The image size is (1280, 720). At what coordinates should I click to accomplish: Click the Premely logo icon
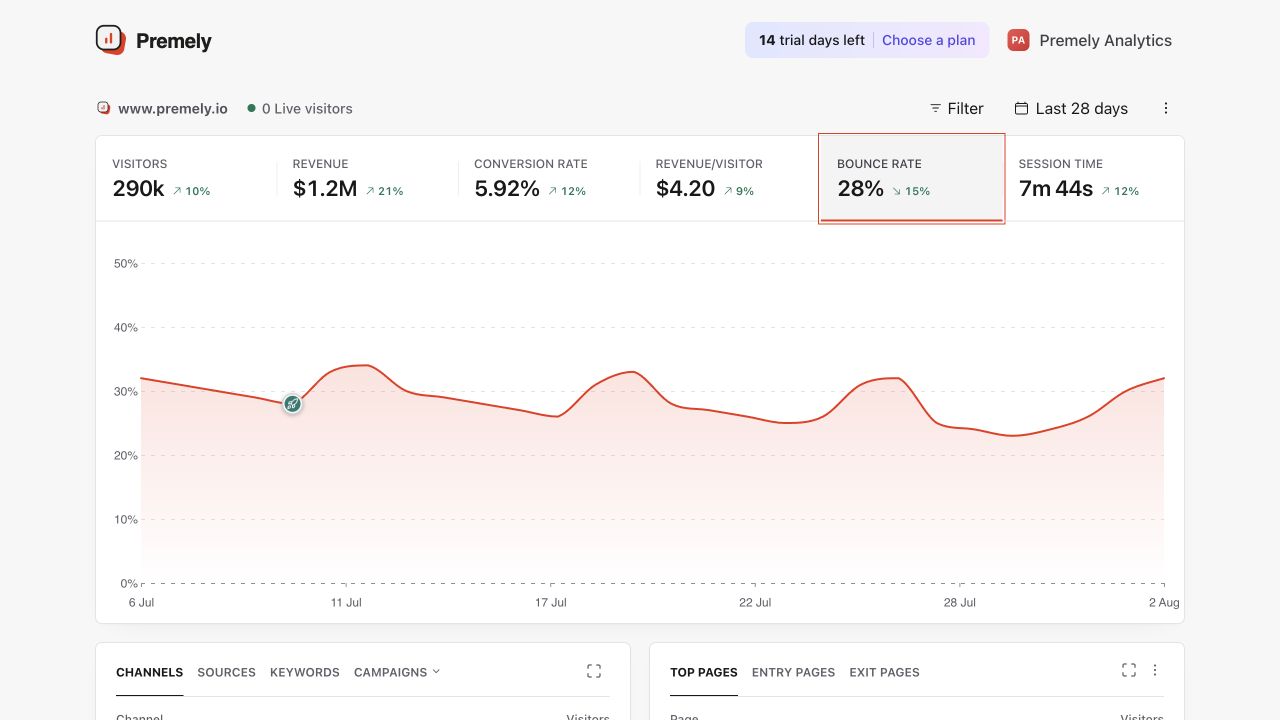(x=110, y=40)
